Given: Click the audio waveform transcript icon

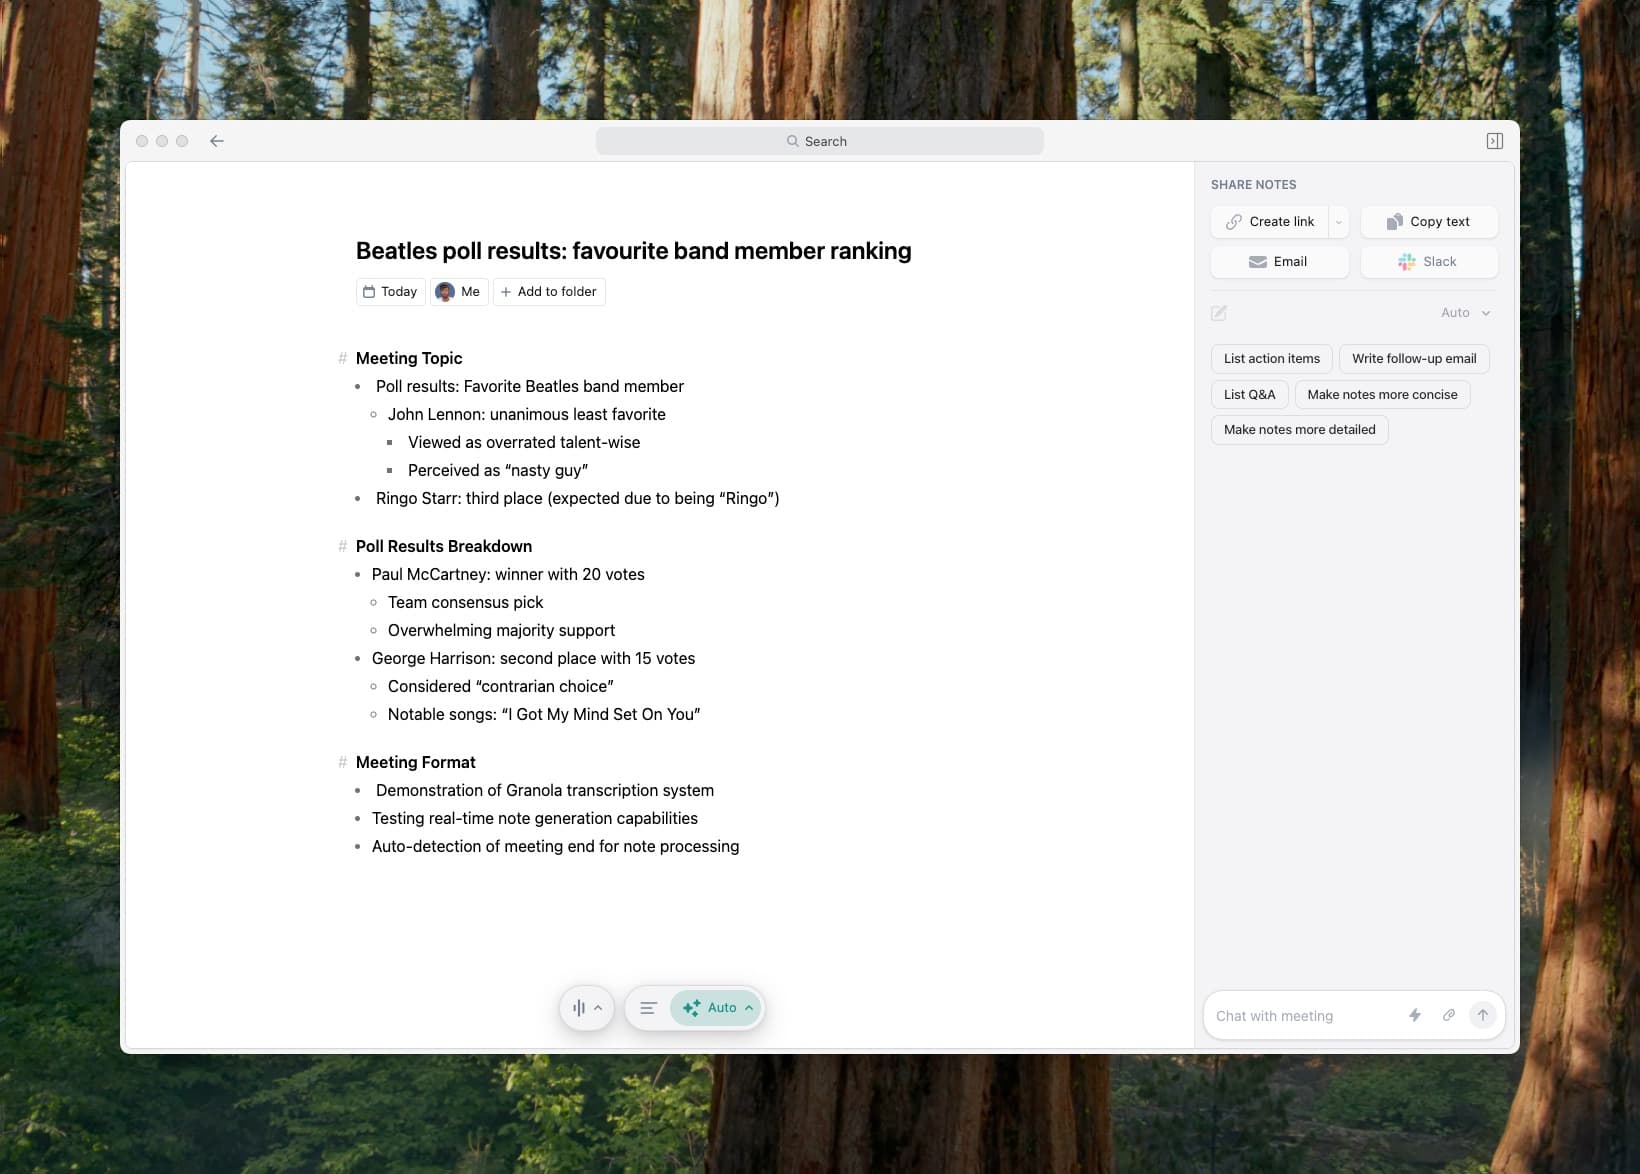Looking at the screenshot, I should point(578,1008).
